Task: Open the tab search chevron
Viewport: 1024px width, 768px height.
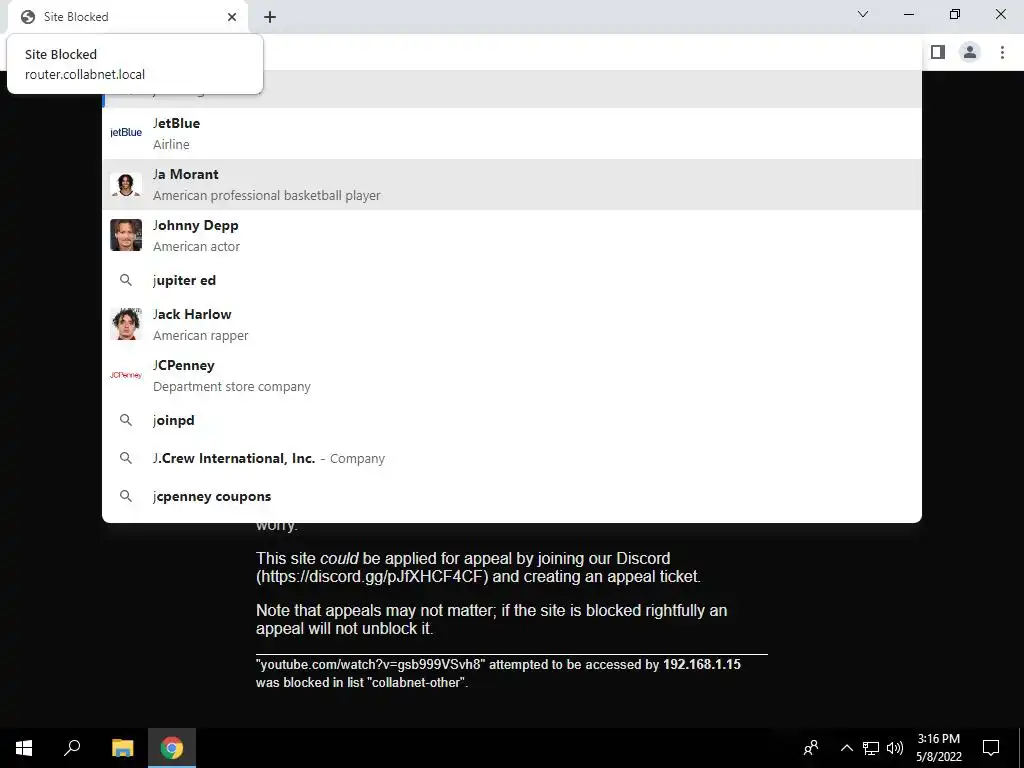Action: 863,14
